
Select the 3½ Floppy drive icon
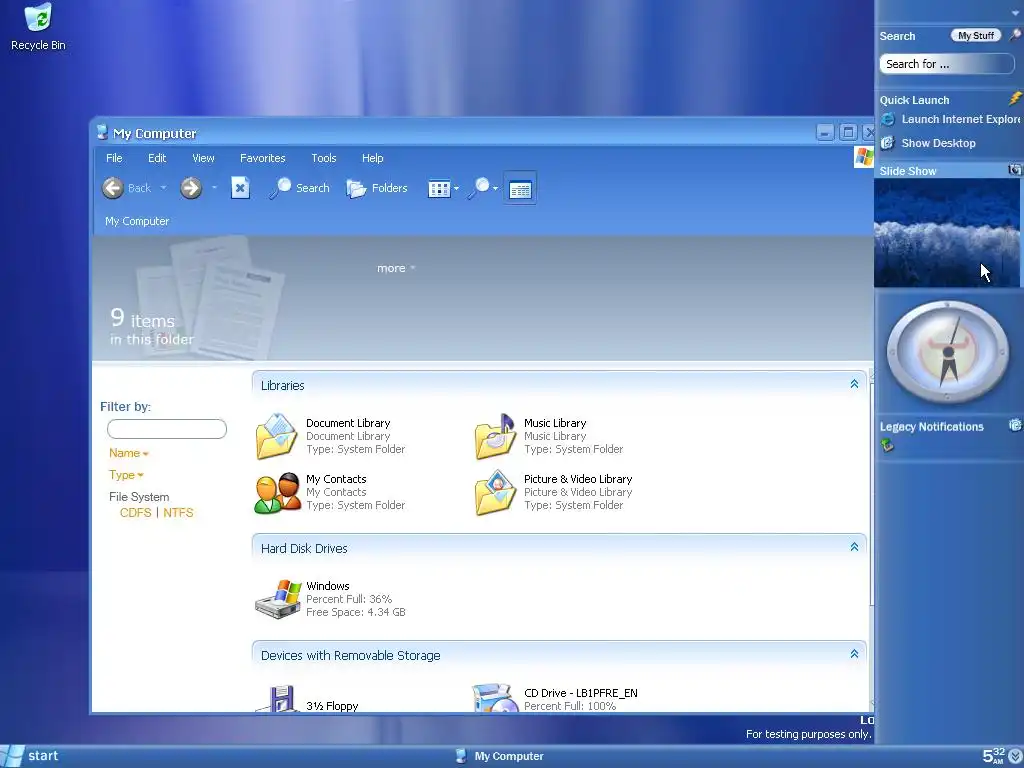278,699
